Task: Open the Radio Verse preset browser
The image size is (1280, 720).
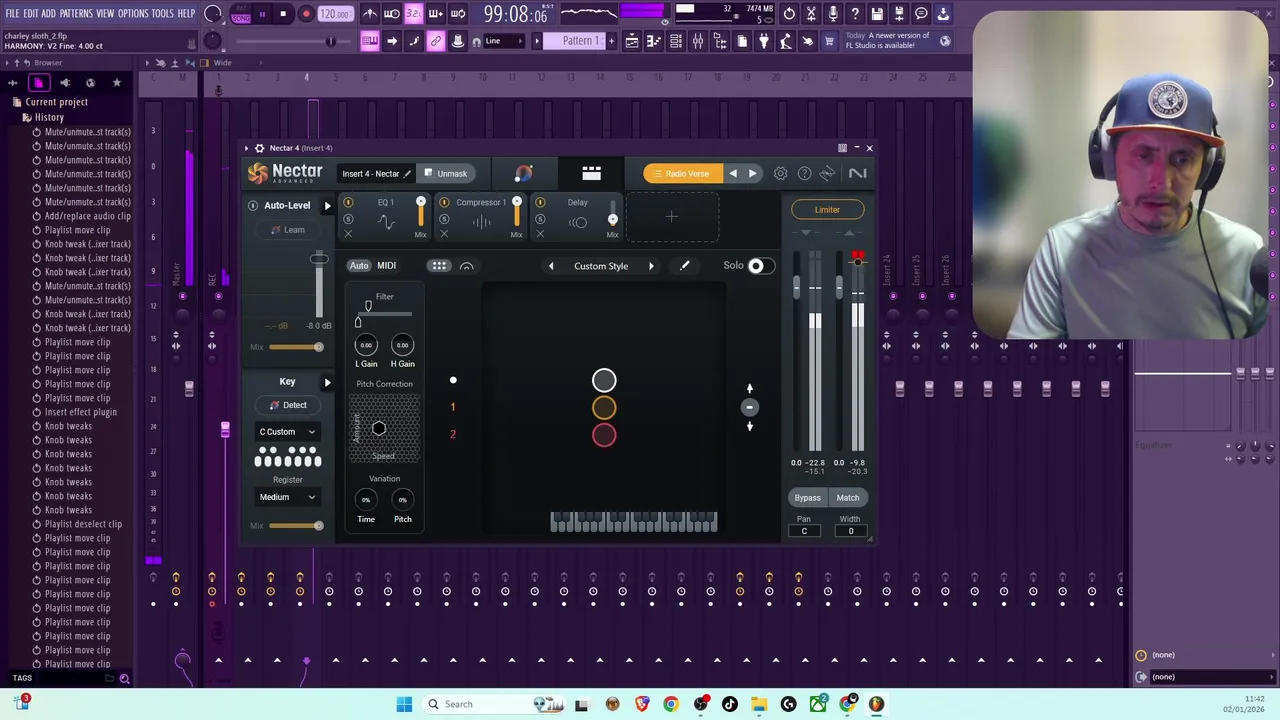Action: click(x=682, y=174)
